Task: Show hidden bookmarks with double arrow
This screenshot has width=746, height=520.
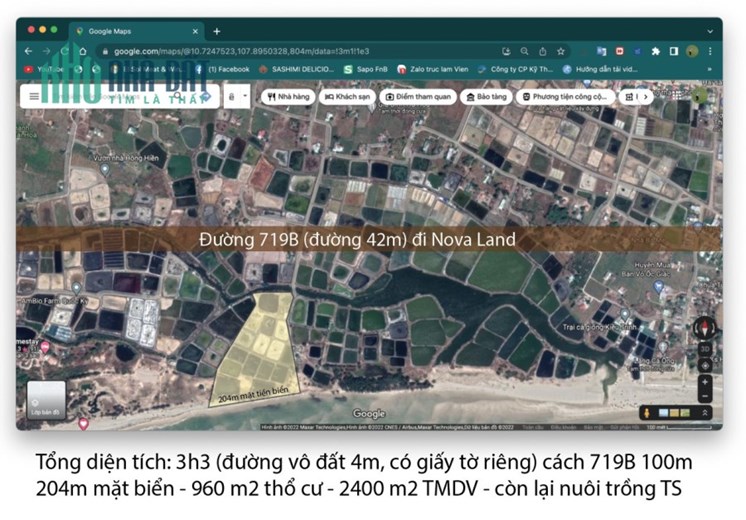Action: click(x=709, y=69)
